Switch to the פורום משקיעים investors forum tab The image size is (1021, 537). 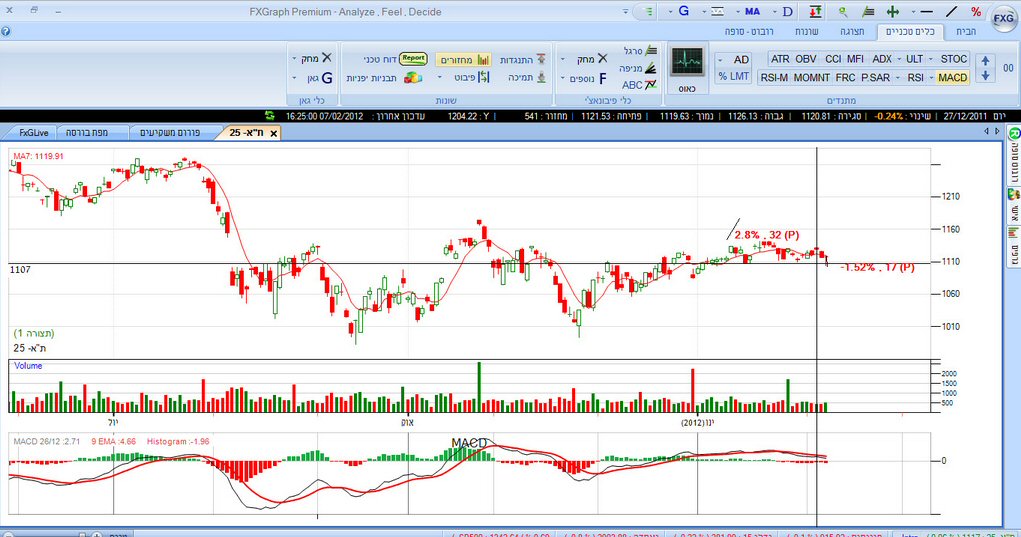(170, 133)
